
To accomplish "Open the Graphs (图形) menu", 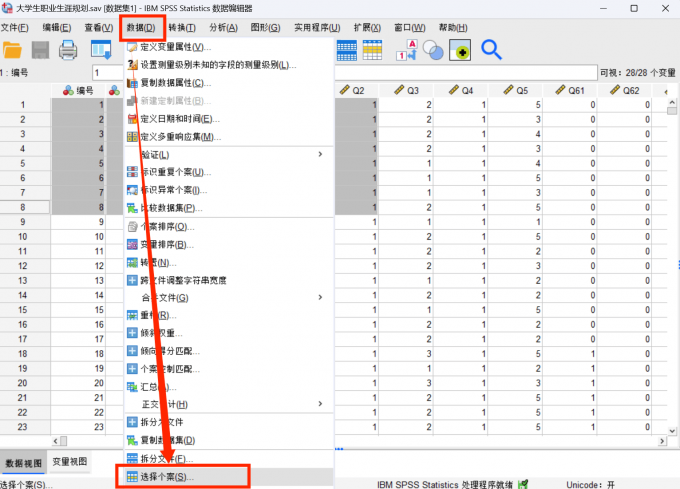I will [265, 28].
